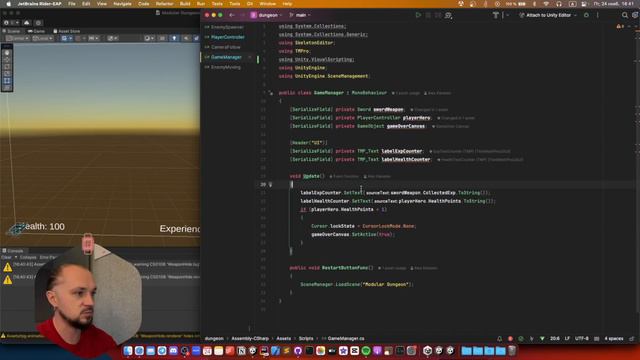Screen dimensions: 640x360
Task: Select Unity View hand tool
Action: [x=7, y=53]
